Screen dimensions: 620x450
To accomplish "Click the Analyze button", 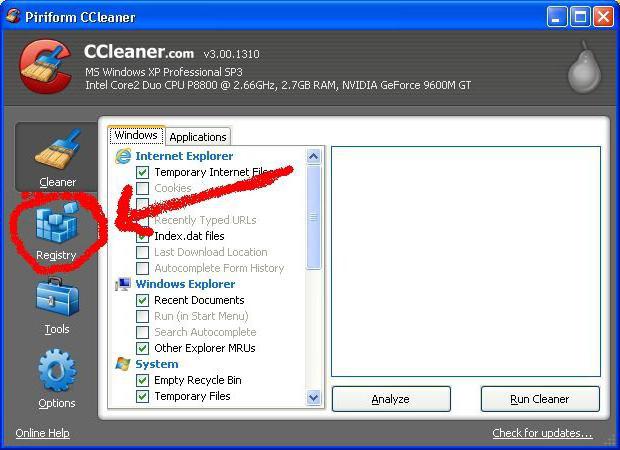I will (391, 399).
